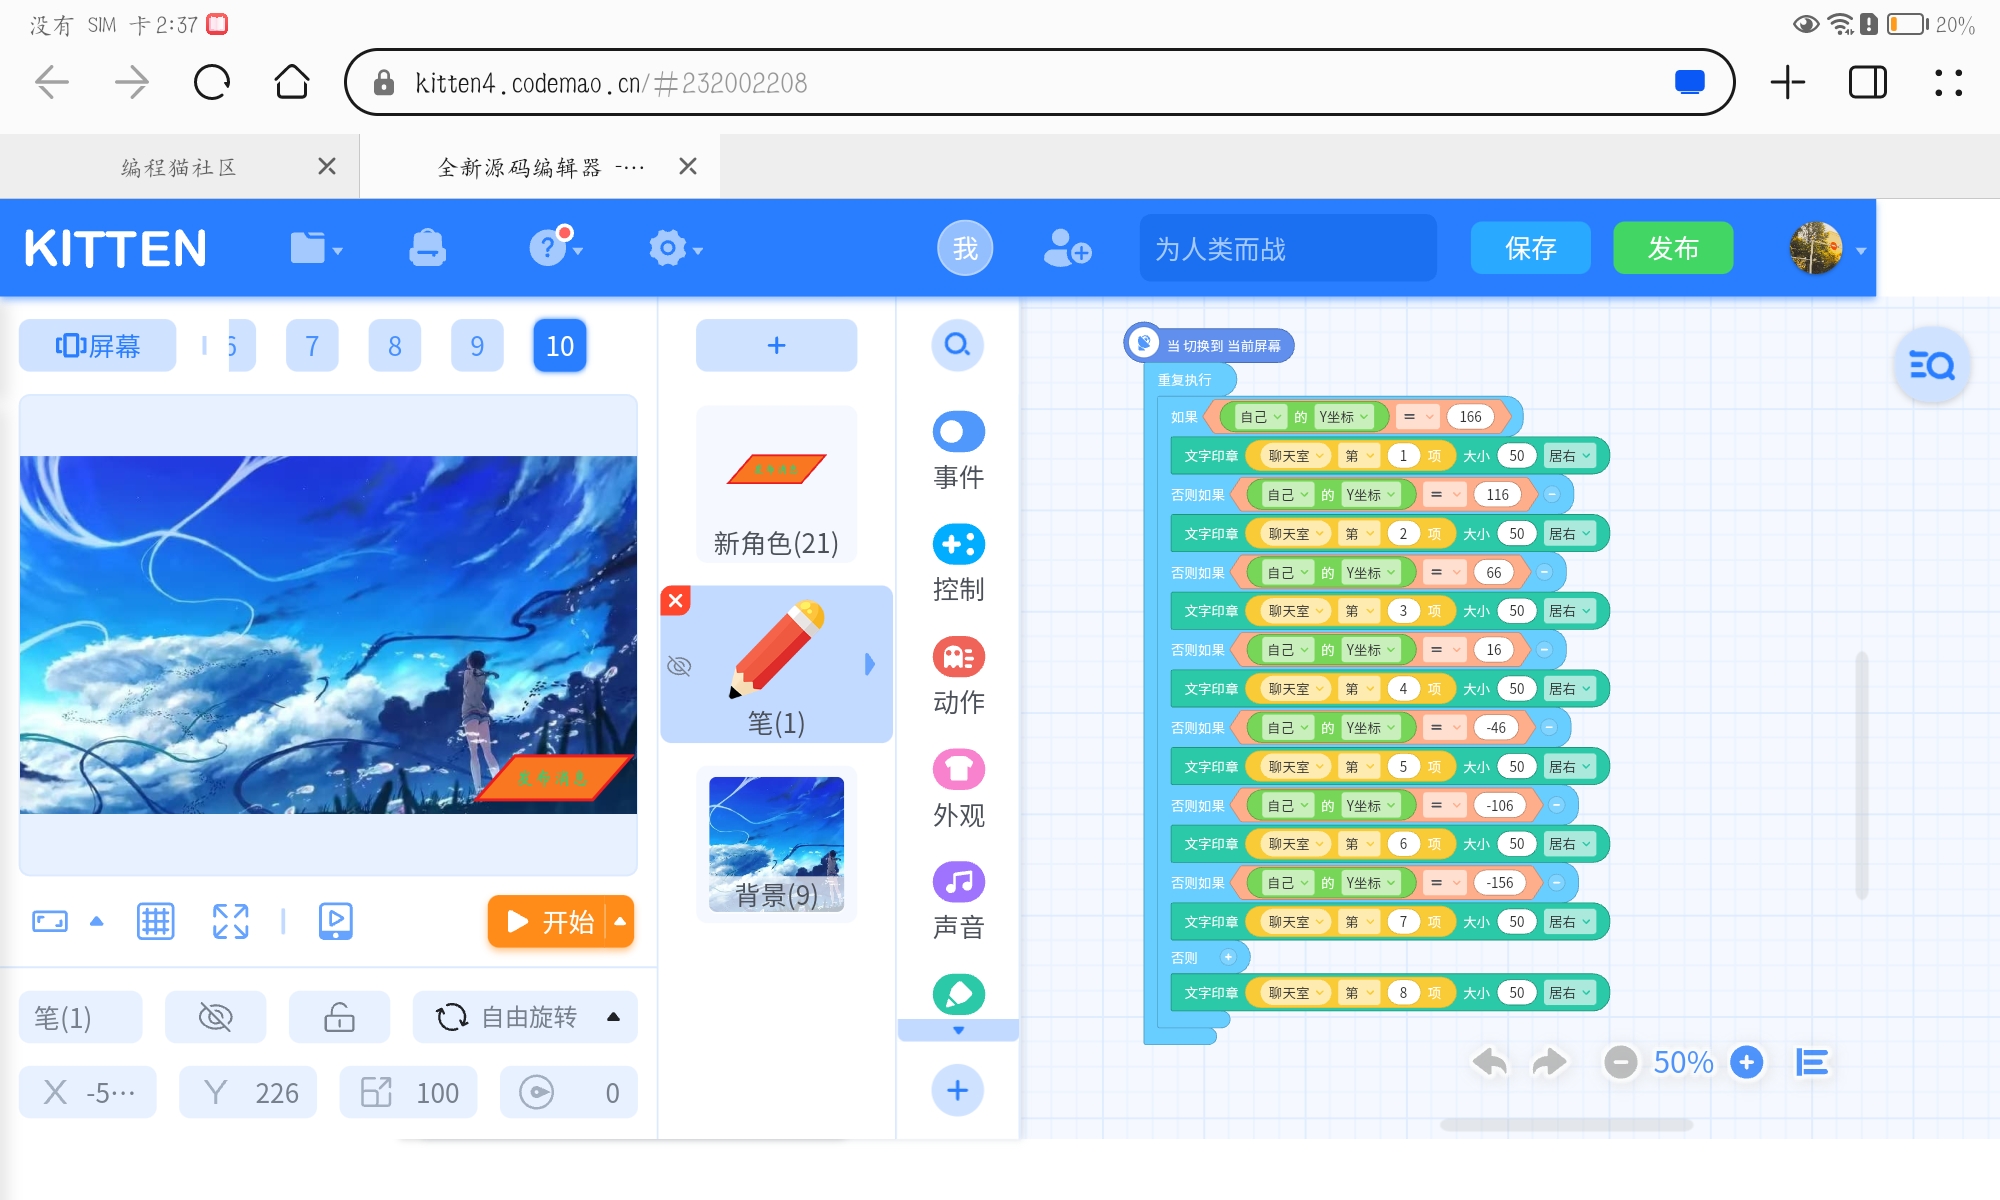Image resolution: width=2000 pixels, height=1200 pixels.
Task: Go back in browser
Action: [52, 82]
